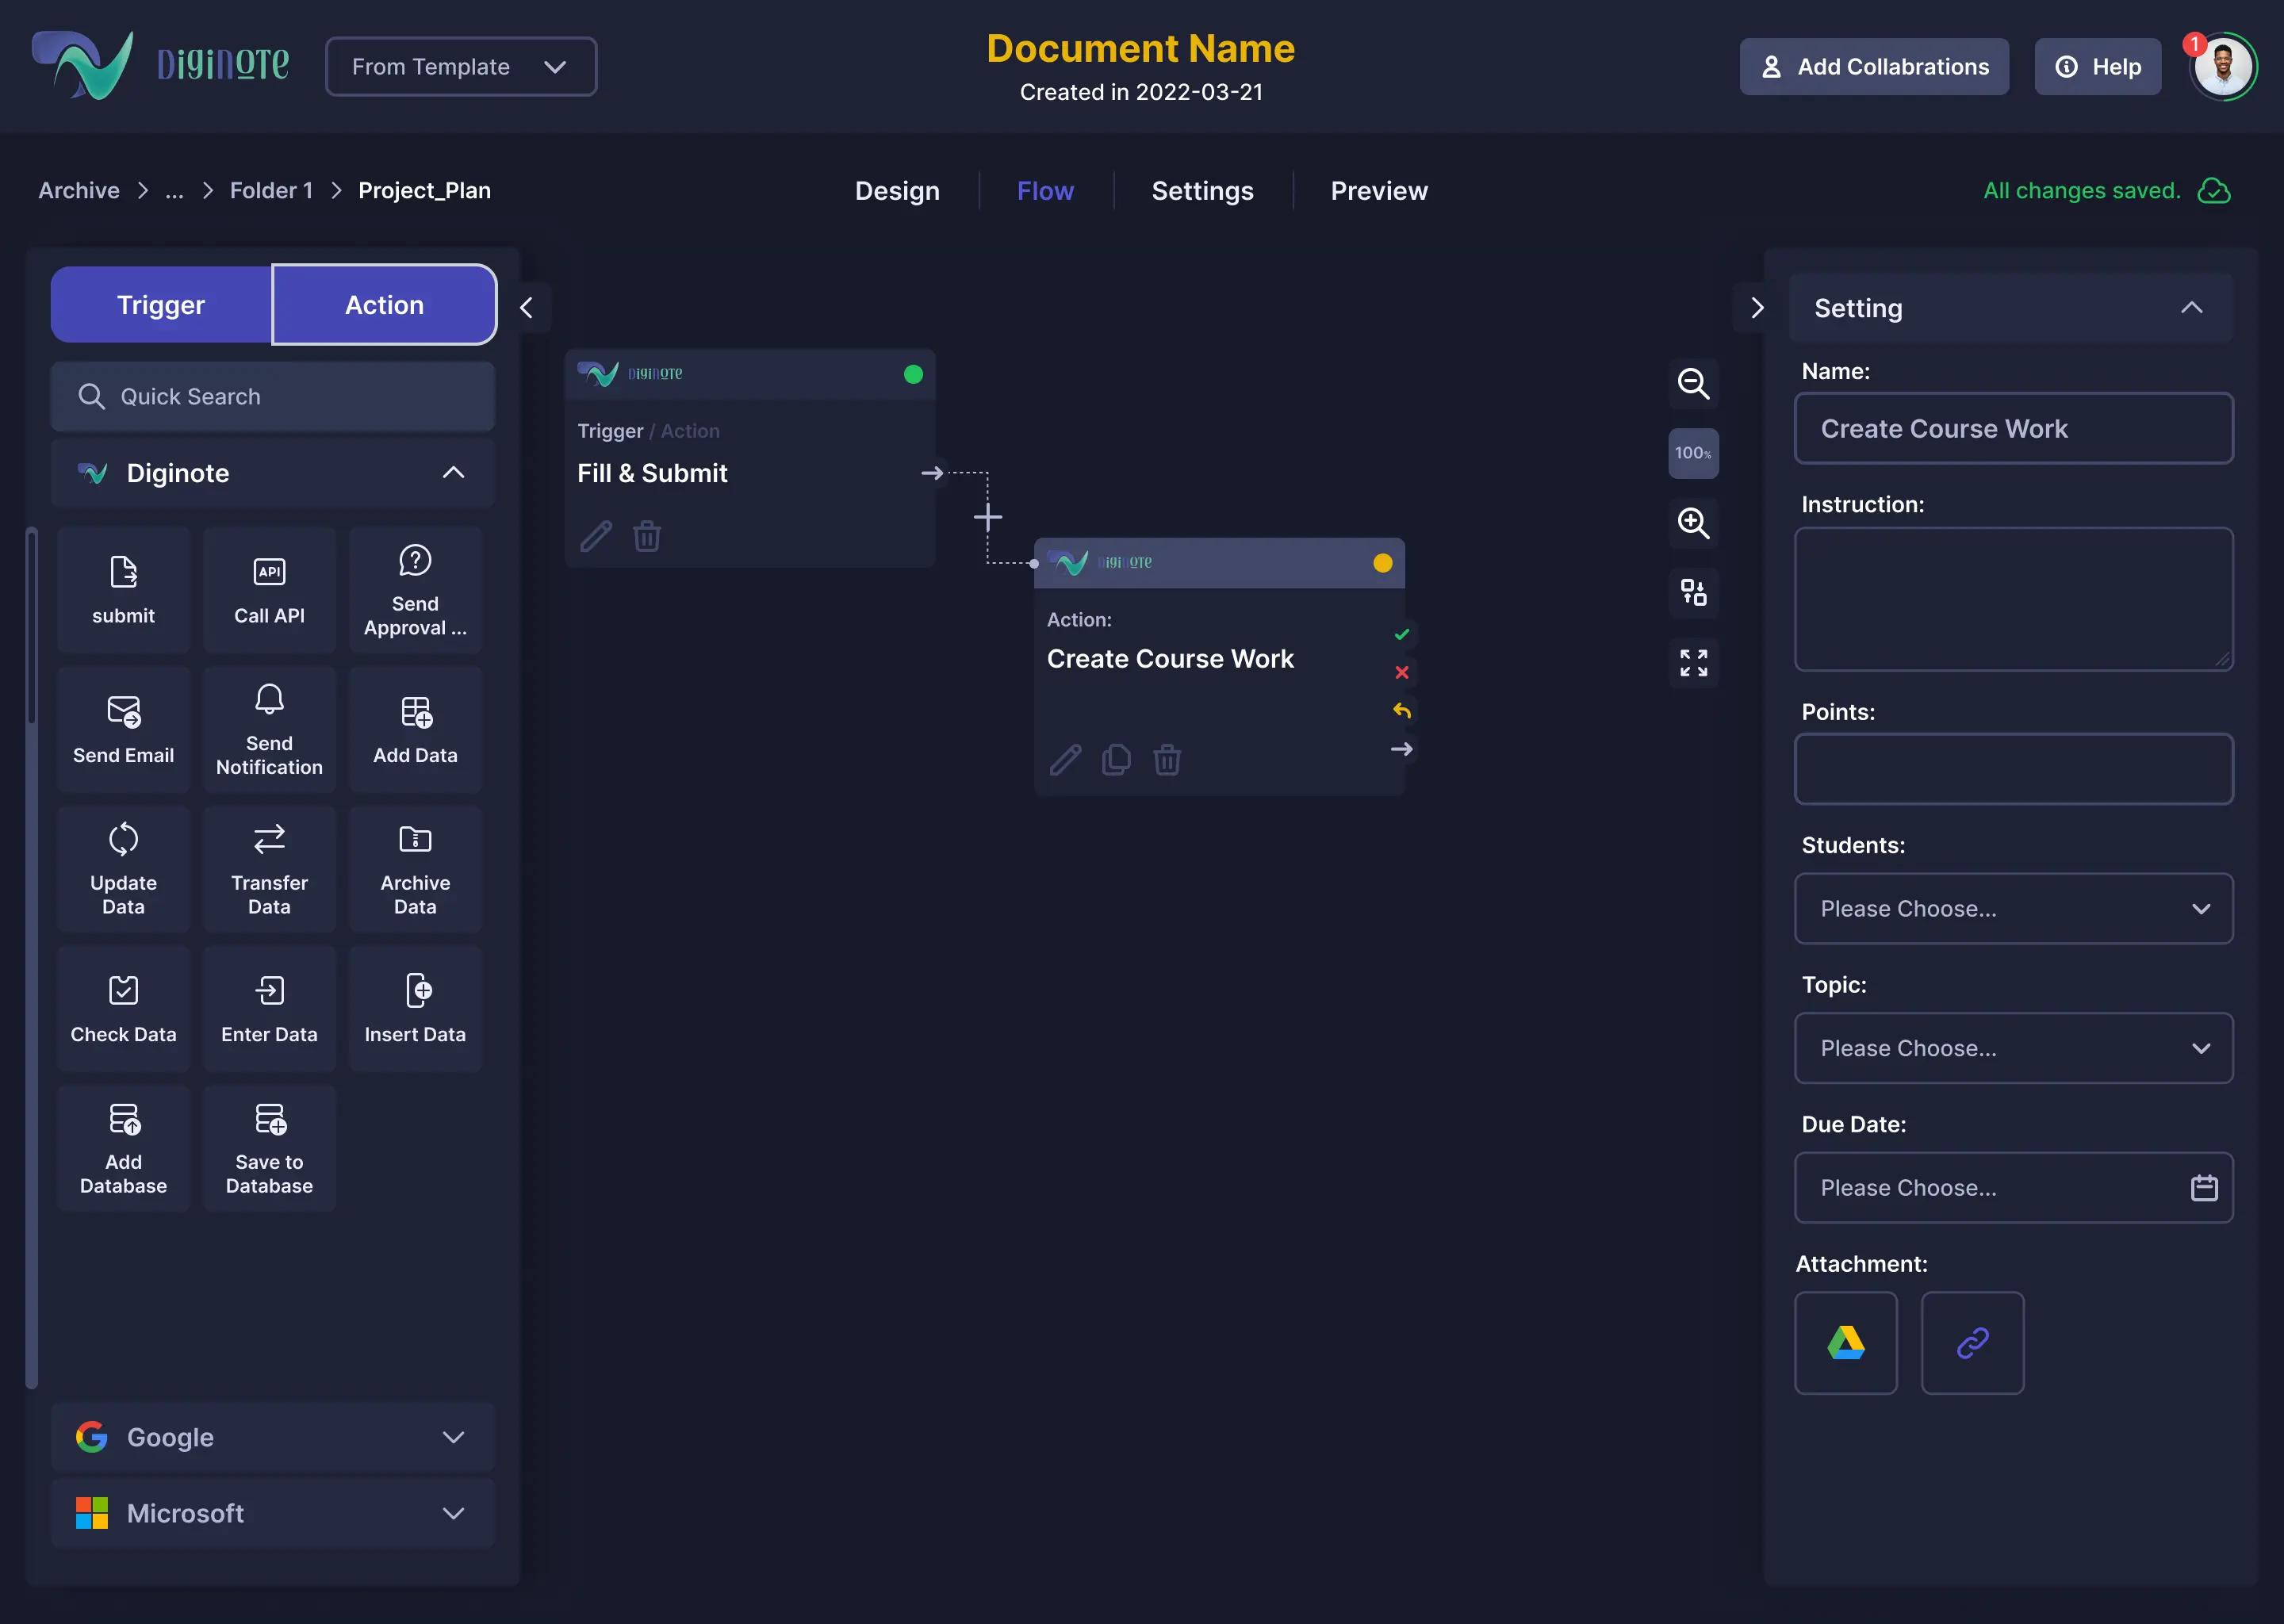Add the Call API action
Image resolution: width=2284 pixels, height=1624 pixels.
269,589
